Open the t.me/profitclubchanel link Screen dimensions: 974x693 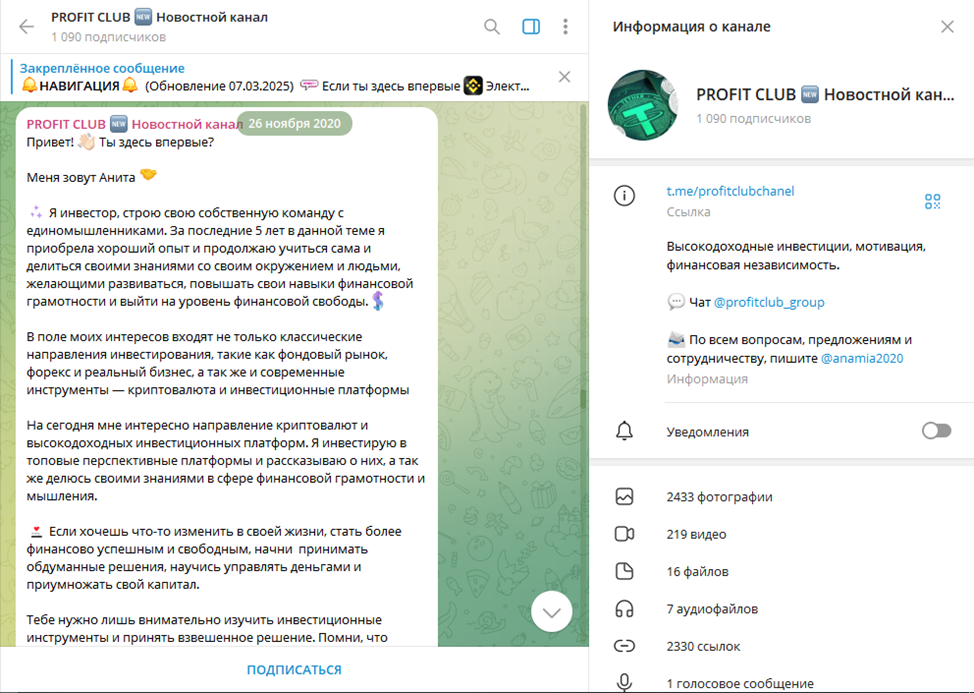(730, 191)
